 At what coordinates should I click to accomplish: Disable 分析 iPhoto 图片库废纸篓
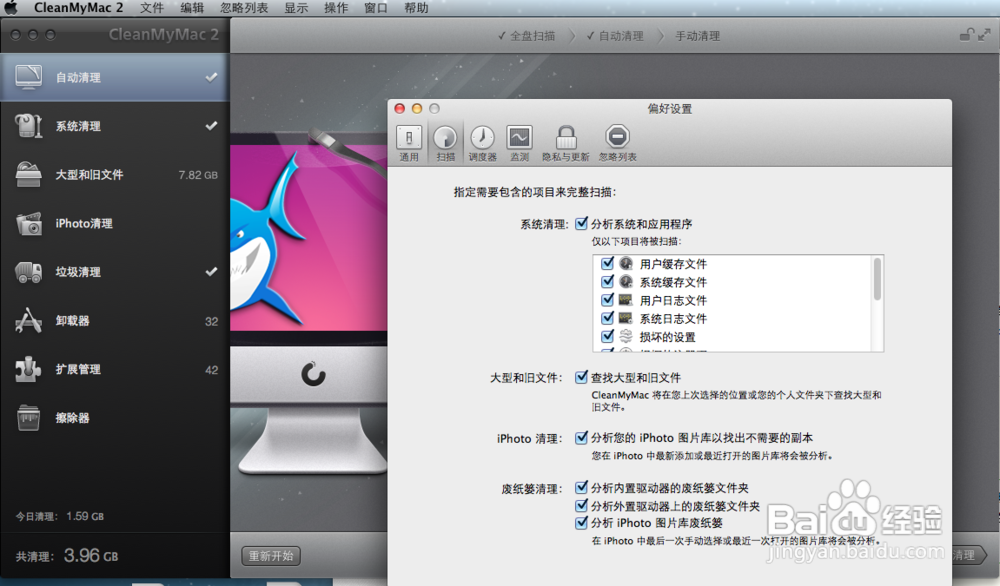pyautogui.click(x=583, y=521)
